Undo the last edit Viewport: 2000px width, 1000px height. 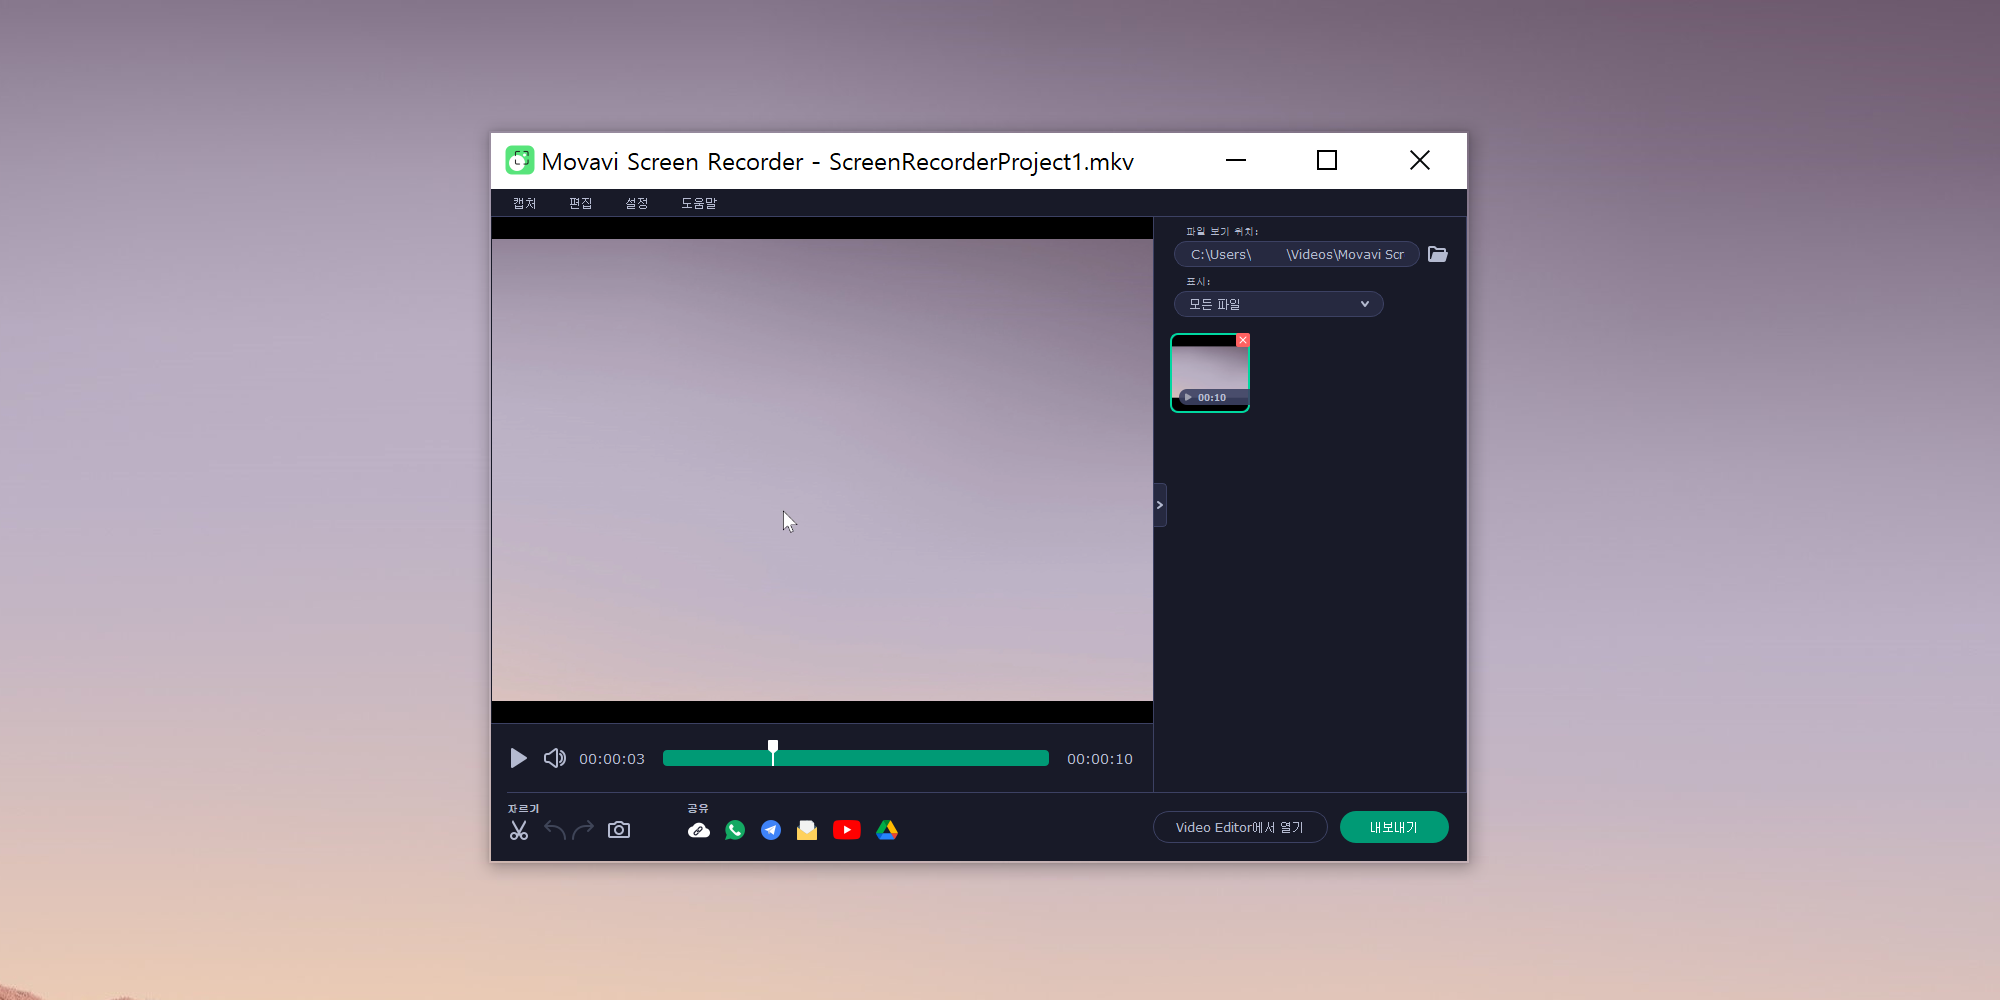click(555, 830)
